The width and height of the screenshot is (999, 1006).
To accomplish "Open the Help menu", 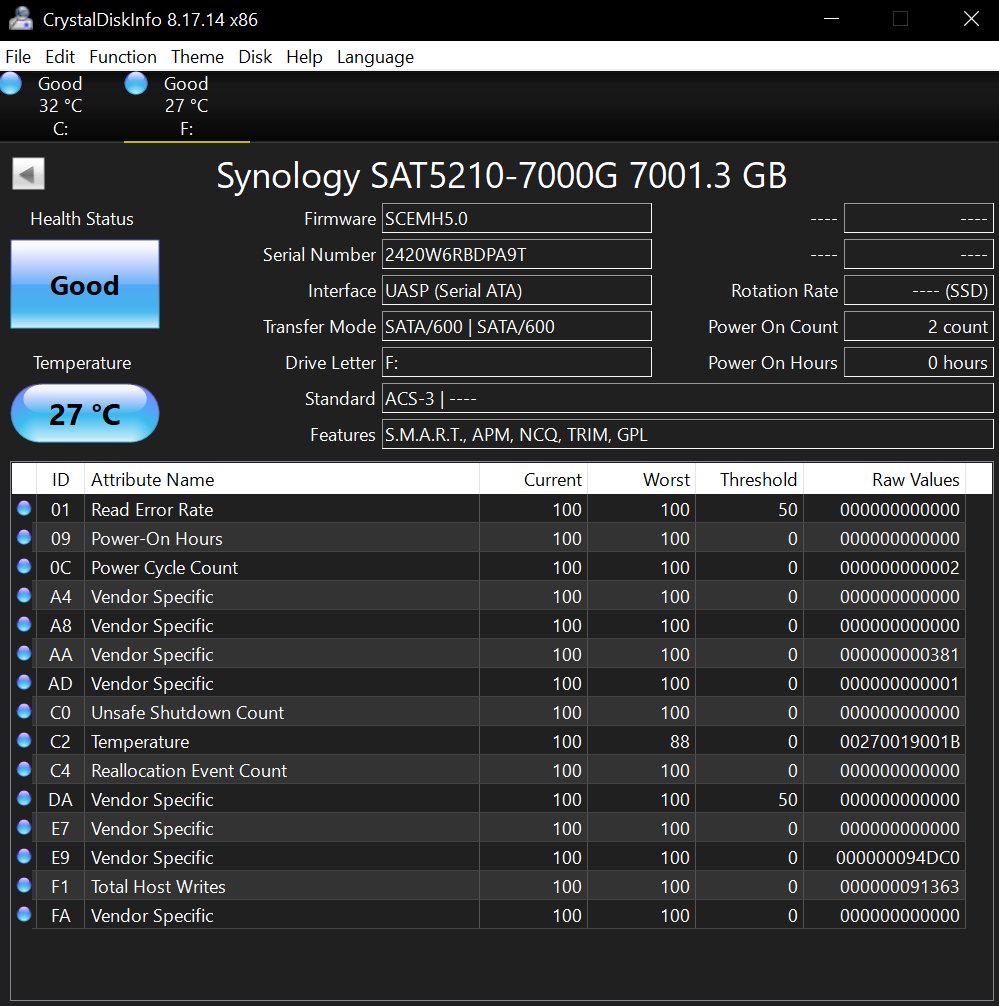I will coord(304,56).
